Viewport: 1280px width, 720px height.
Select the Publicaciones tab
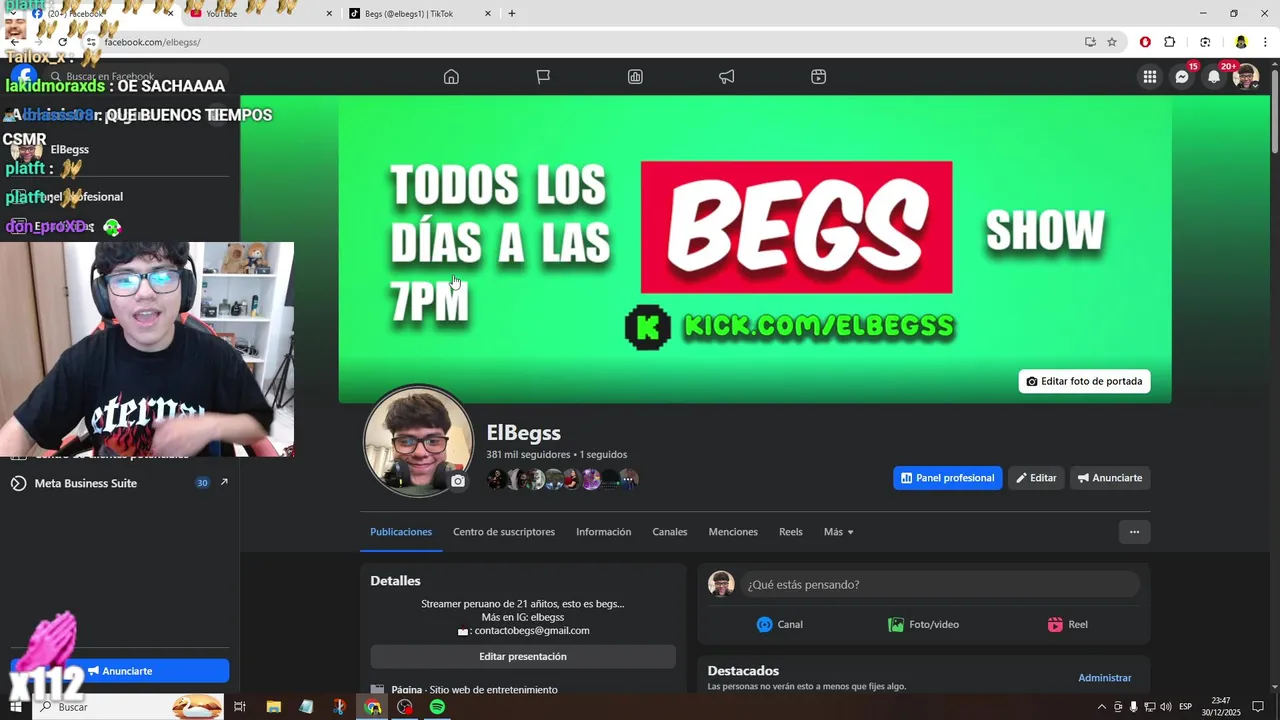coord(401,532)
